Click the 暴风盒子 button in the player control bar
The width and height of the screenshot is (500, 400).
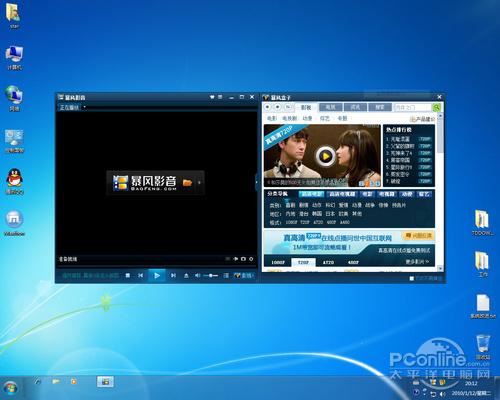(x=244, y=275)
